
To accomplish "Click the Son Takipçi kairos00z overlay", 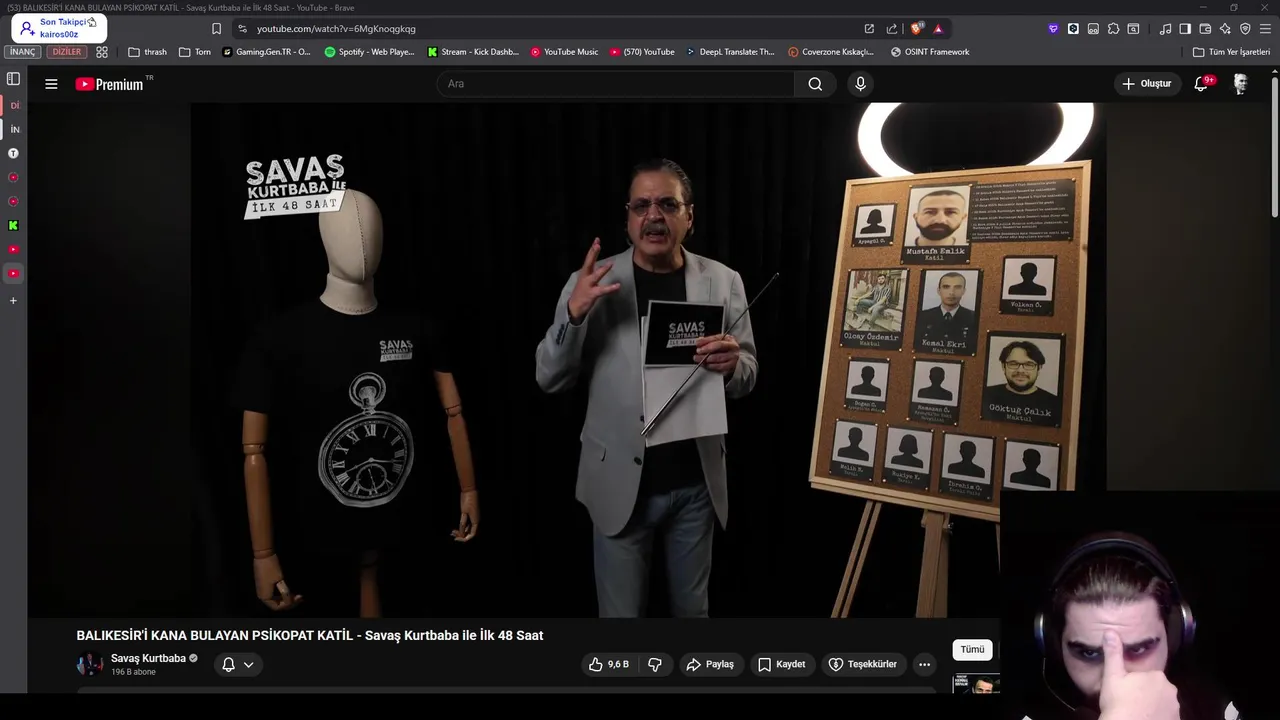I will coord(59,28).
